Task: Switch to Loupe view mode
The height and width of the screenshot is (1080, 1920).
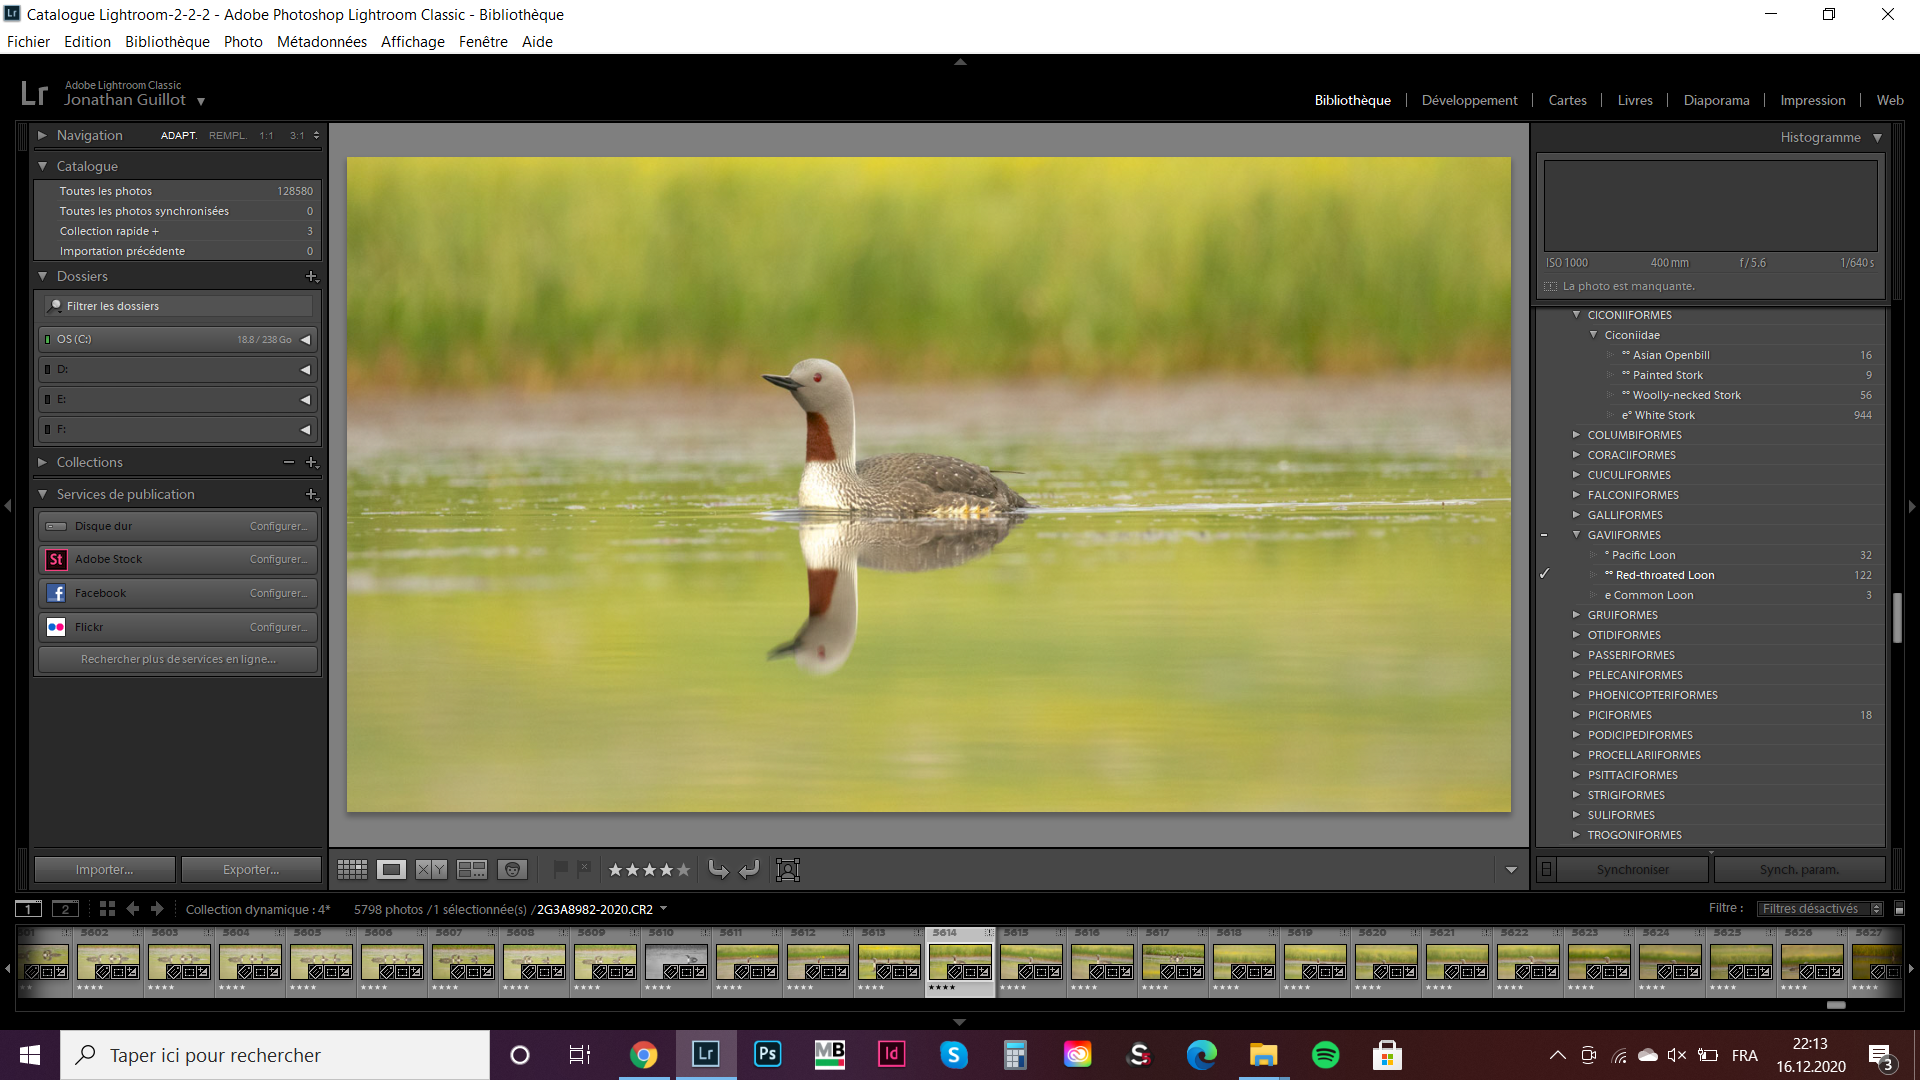Action: 391,870
